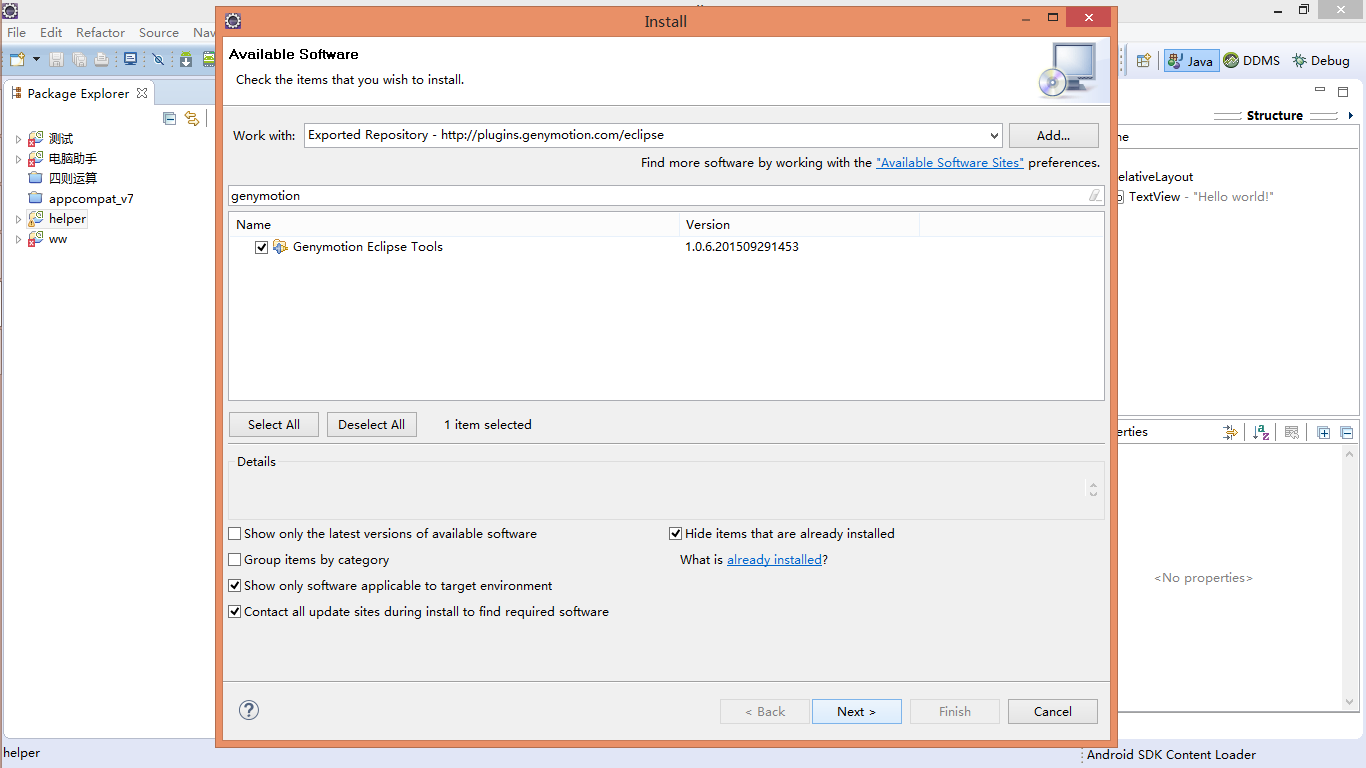Open the Refactor menu
This screenshot has height=768, width=1366.
pos(101,32)
